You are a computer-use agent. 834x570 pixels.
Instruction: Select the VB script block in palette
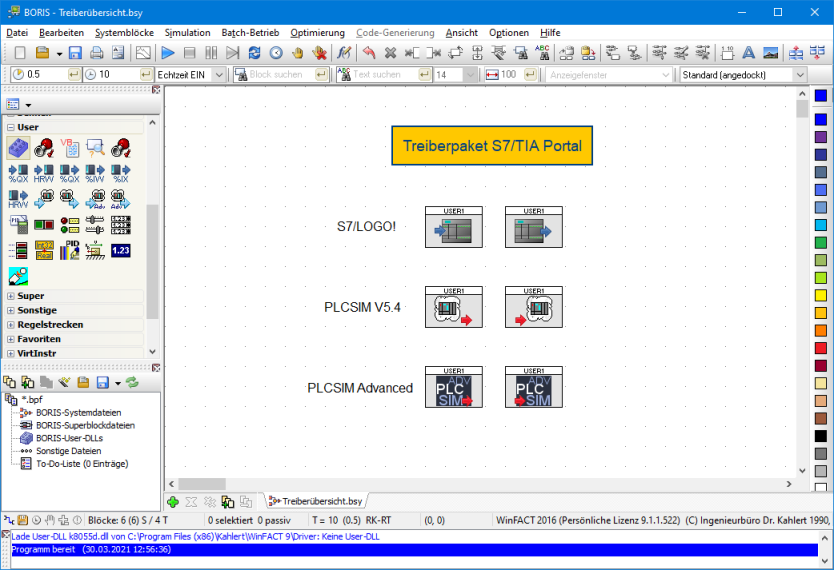coord(70,148)
